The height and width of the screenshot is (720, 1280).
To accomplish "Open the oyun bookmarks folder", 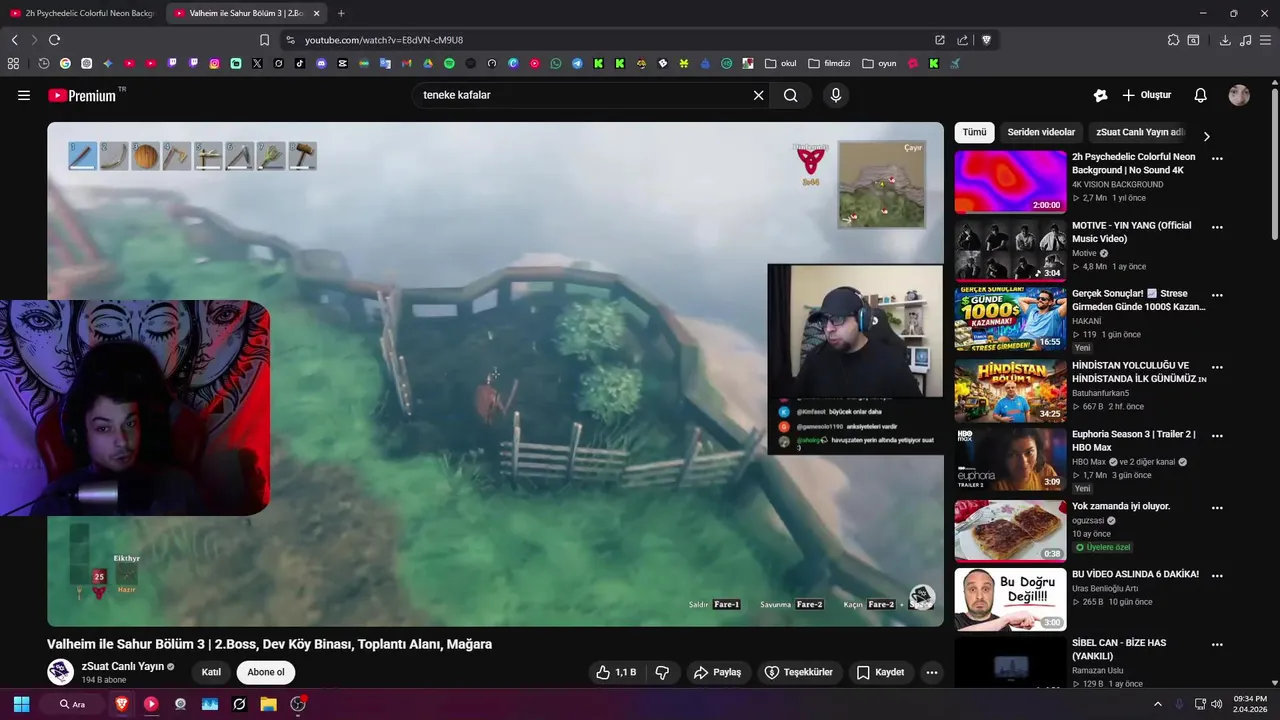I will (879, 63).
